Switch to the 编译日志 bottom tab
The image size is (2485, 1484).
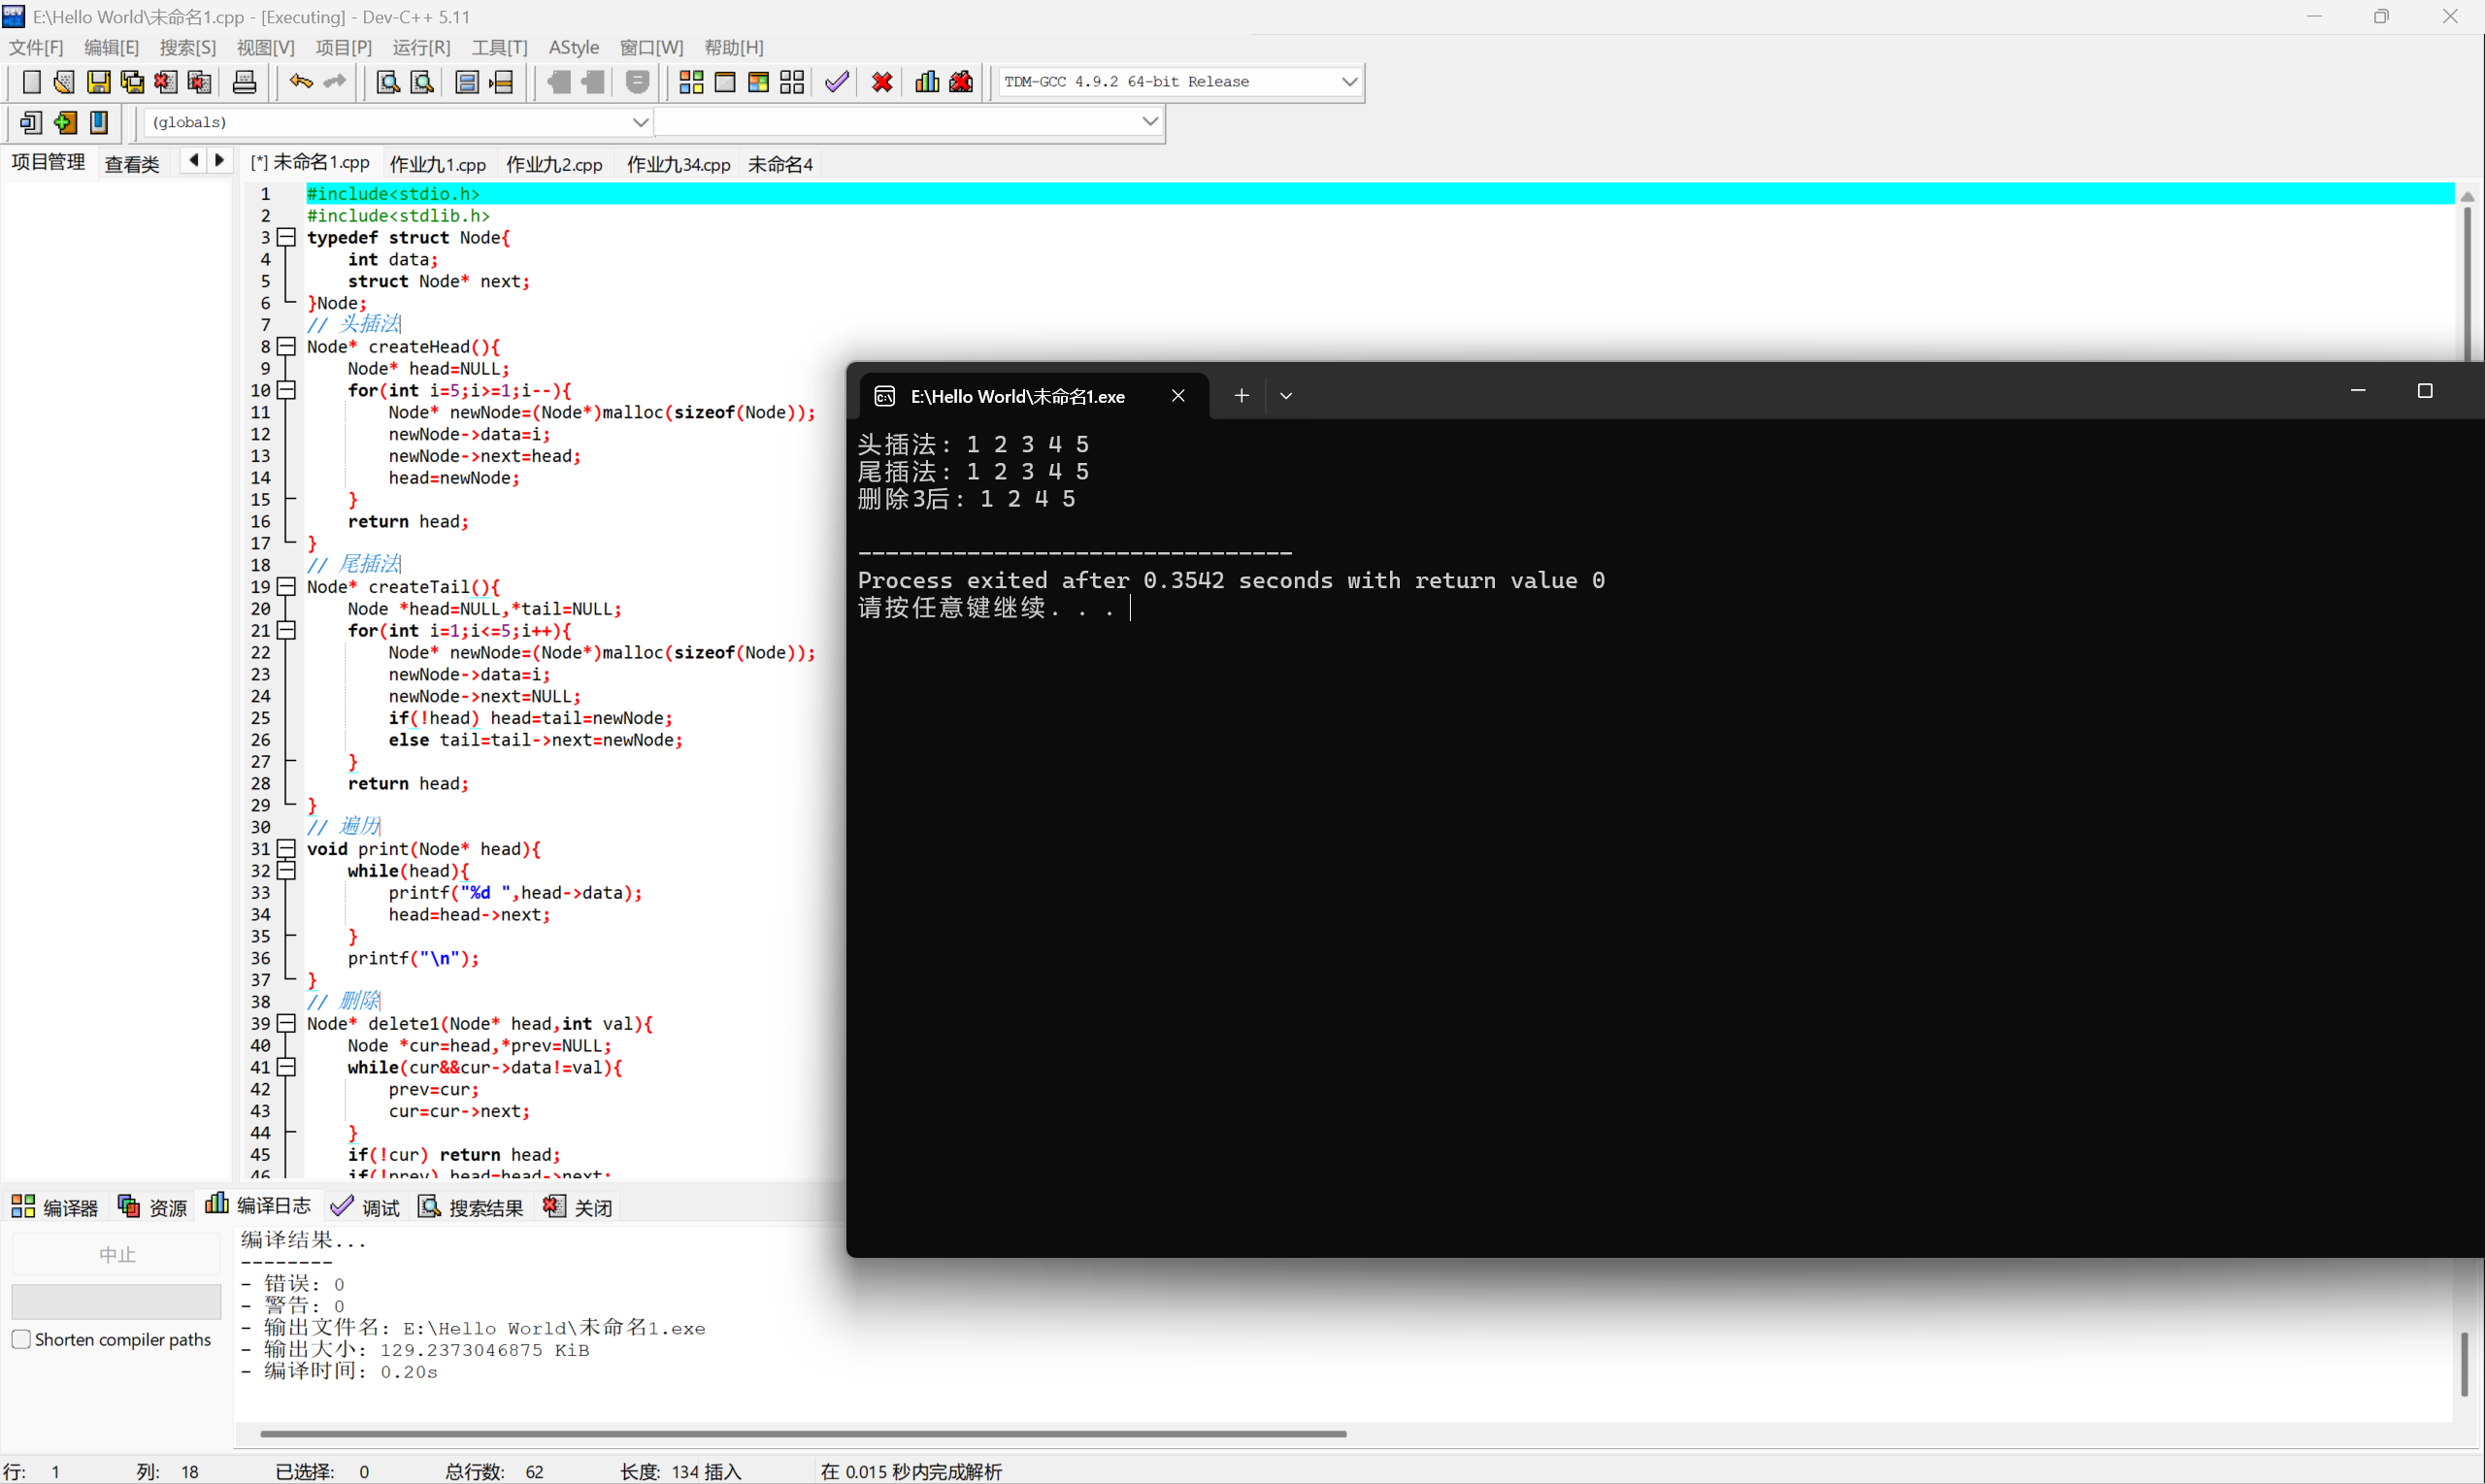click(x=259, y=1207)
